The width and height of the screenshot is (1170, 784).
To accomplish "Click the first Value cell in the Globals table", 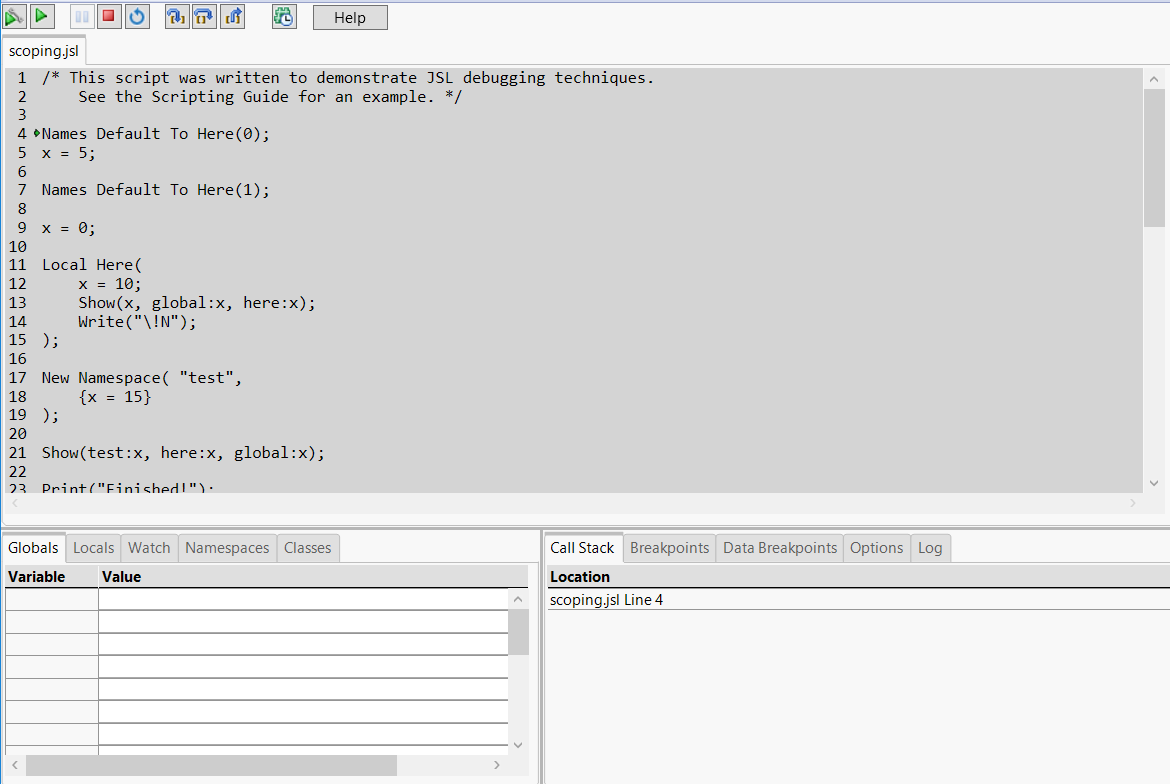I will 300,599.
